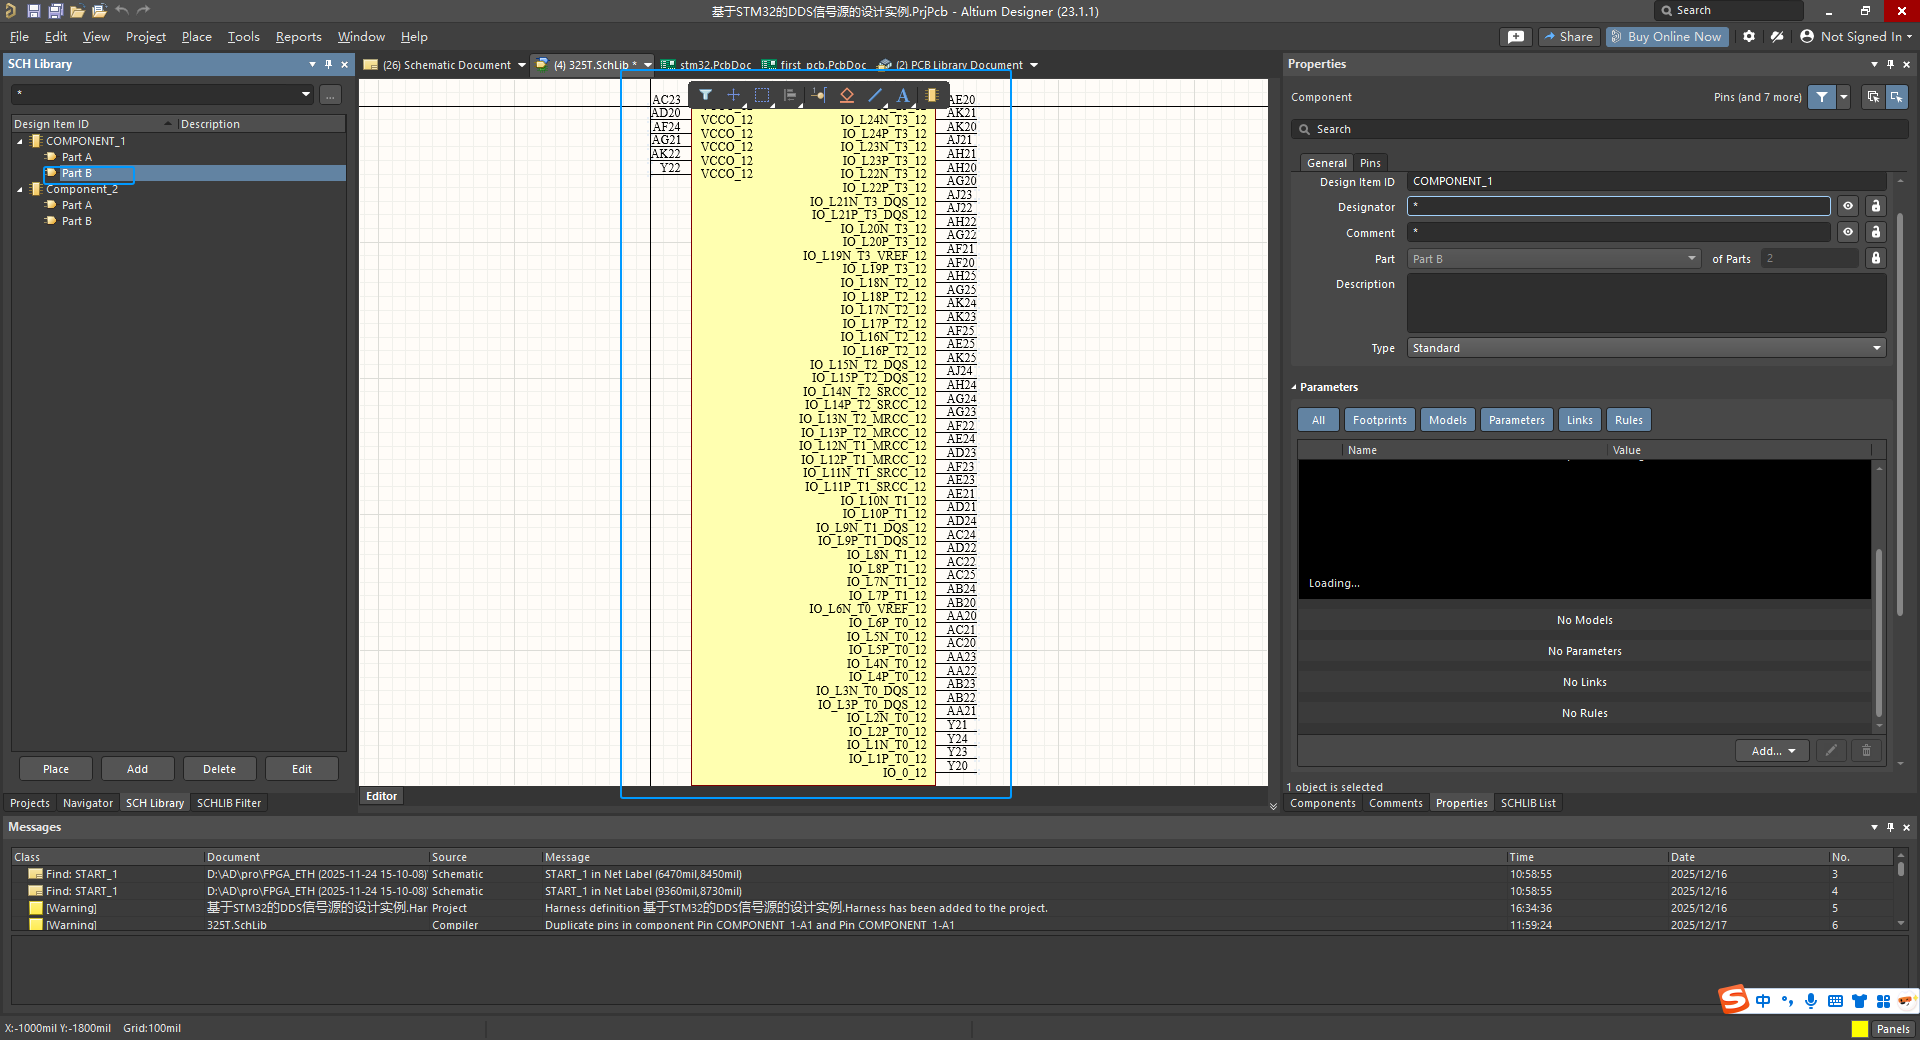Image resolution: width=1920 pixels, height=1040 pixels.
Task: Click the Undo arrow icon
Action: pos(122,10)
